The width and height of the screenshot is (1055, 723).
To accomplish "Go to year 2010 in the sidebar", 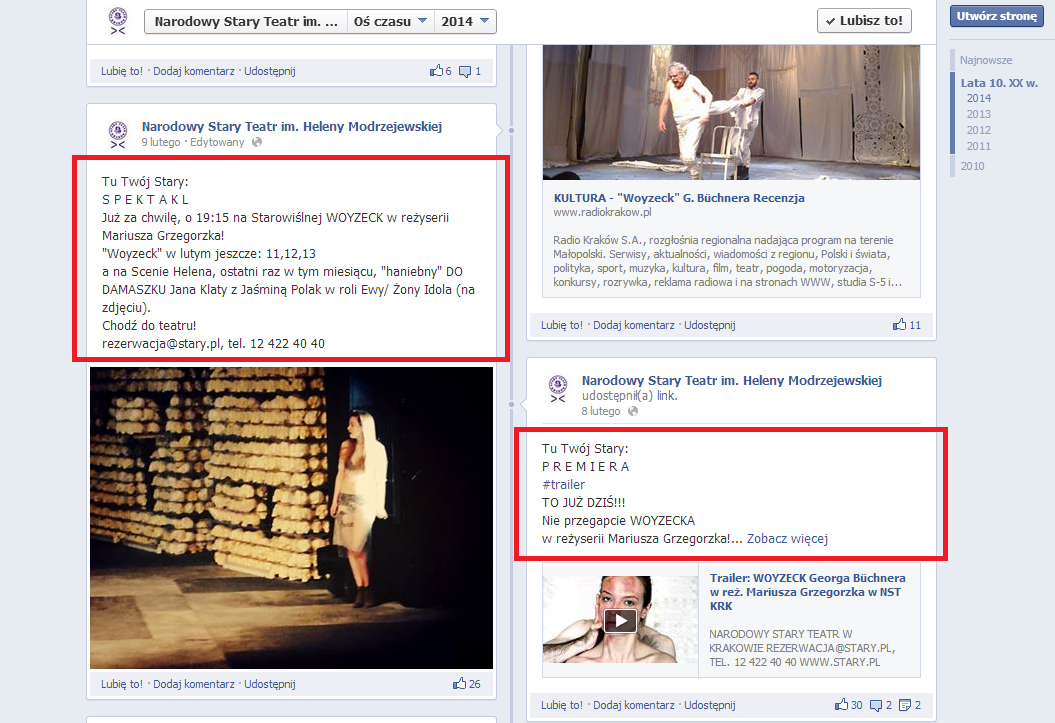I will click(x=972, y=166).
